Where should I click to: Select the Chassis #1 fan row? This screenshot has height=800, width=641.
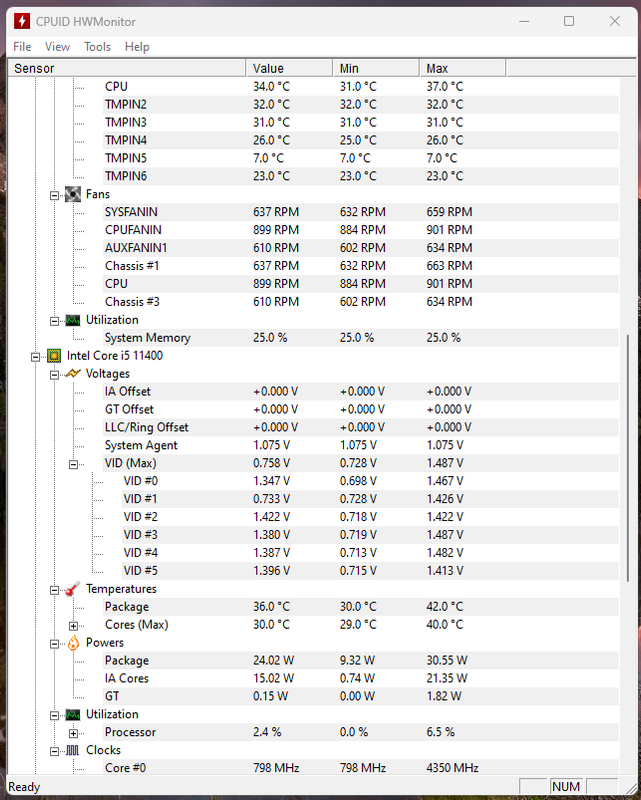[361, 266]
